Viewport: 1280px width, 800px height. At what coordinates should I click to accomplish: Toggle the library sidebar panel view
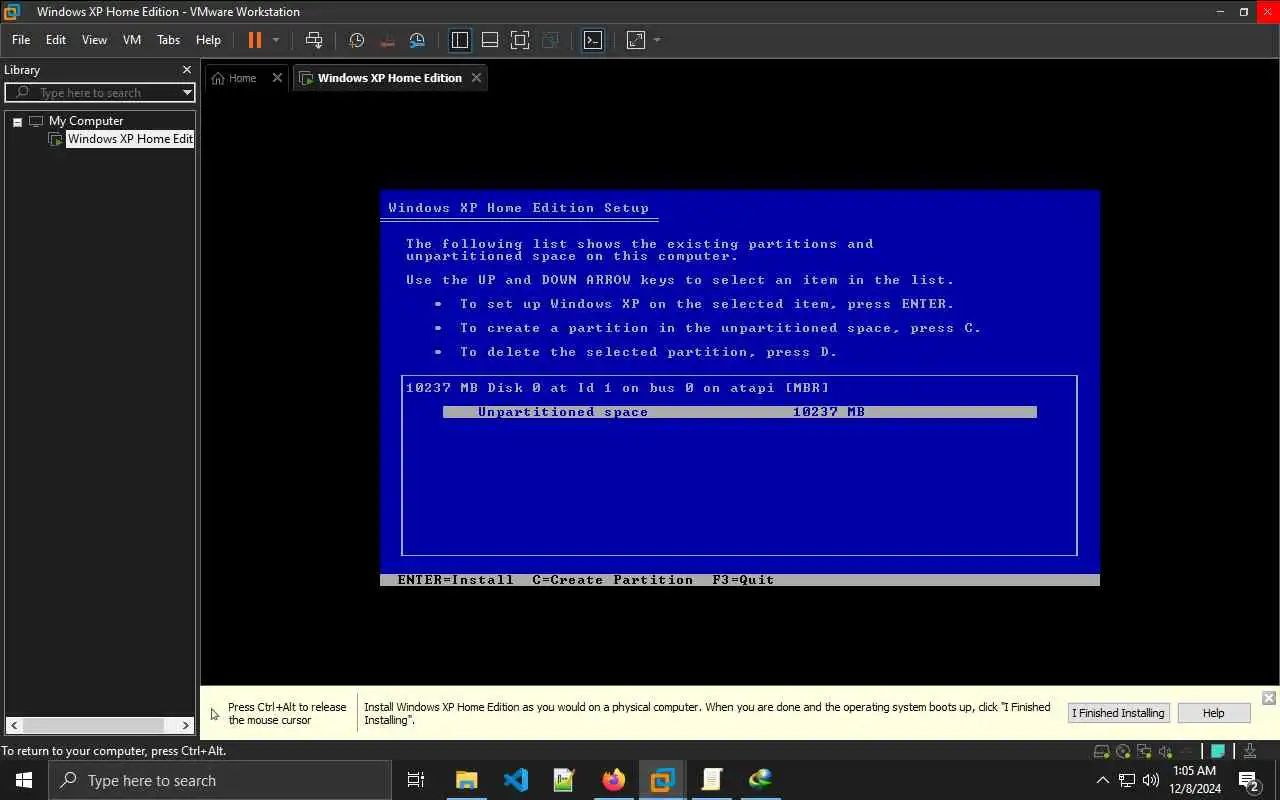tap(460, 40)
